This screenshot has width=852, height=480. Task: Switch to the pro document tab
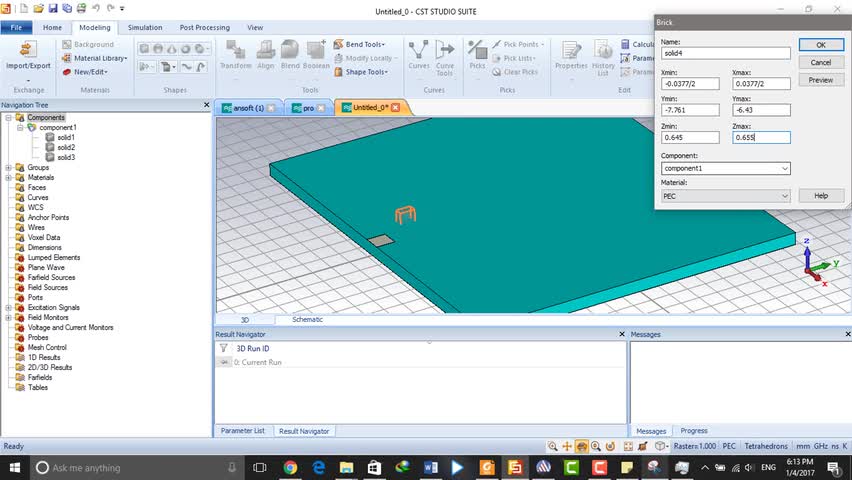[x=308, y=108]
